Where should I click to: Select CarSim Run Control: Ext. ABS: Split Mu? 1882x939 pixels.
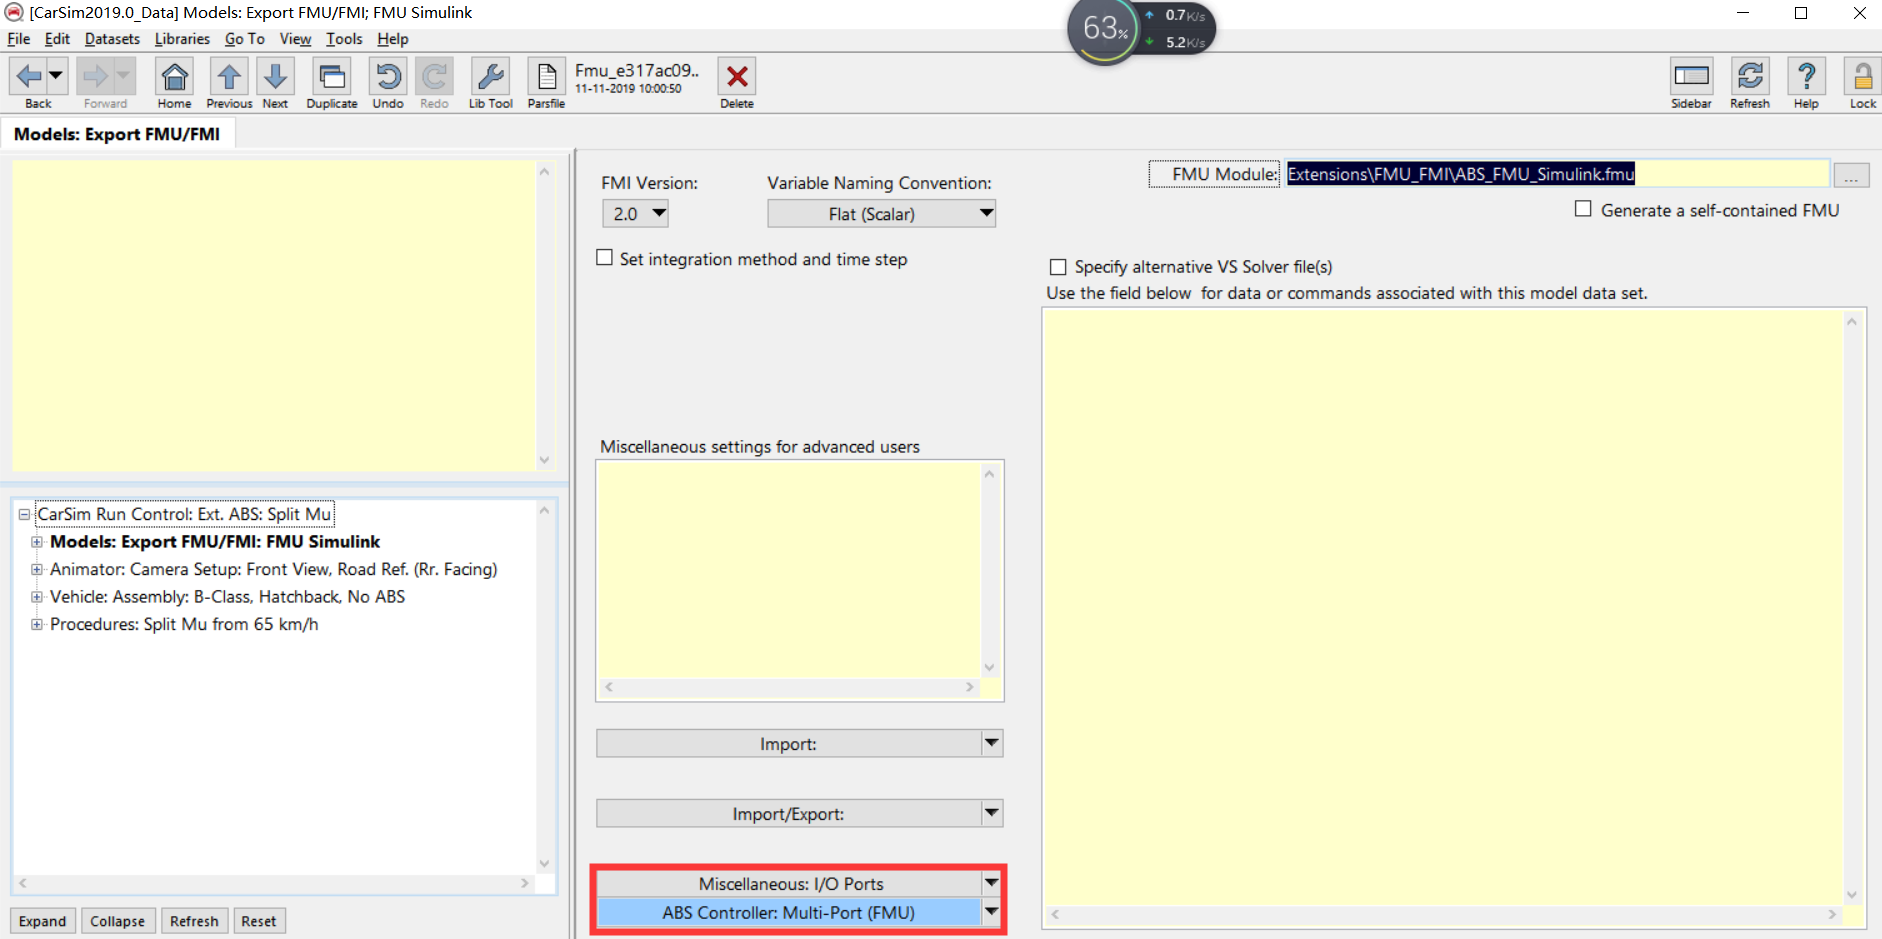point(184,514)
